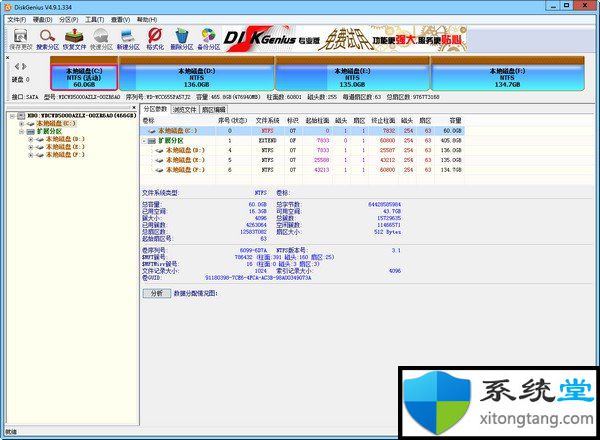Collapse 扩展分区 row in the partition table
The image size is (600, 440).
coord(144,141)
